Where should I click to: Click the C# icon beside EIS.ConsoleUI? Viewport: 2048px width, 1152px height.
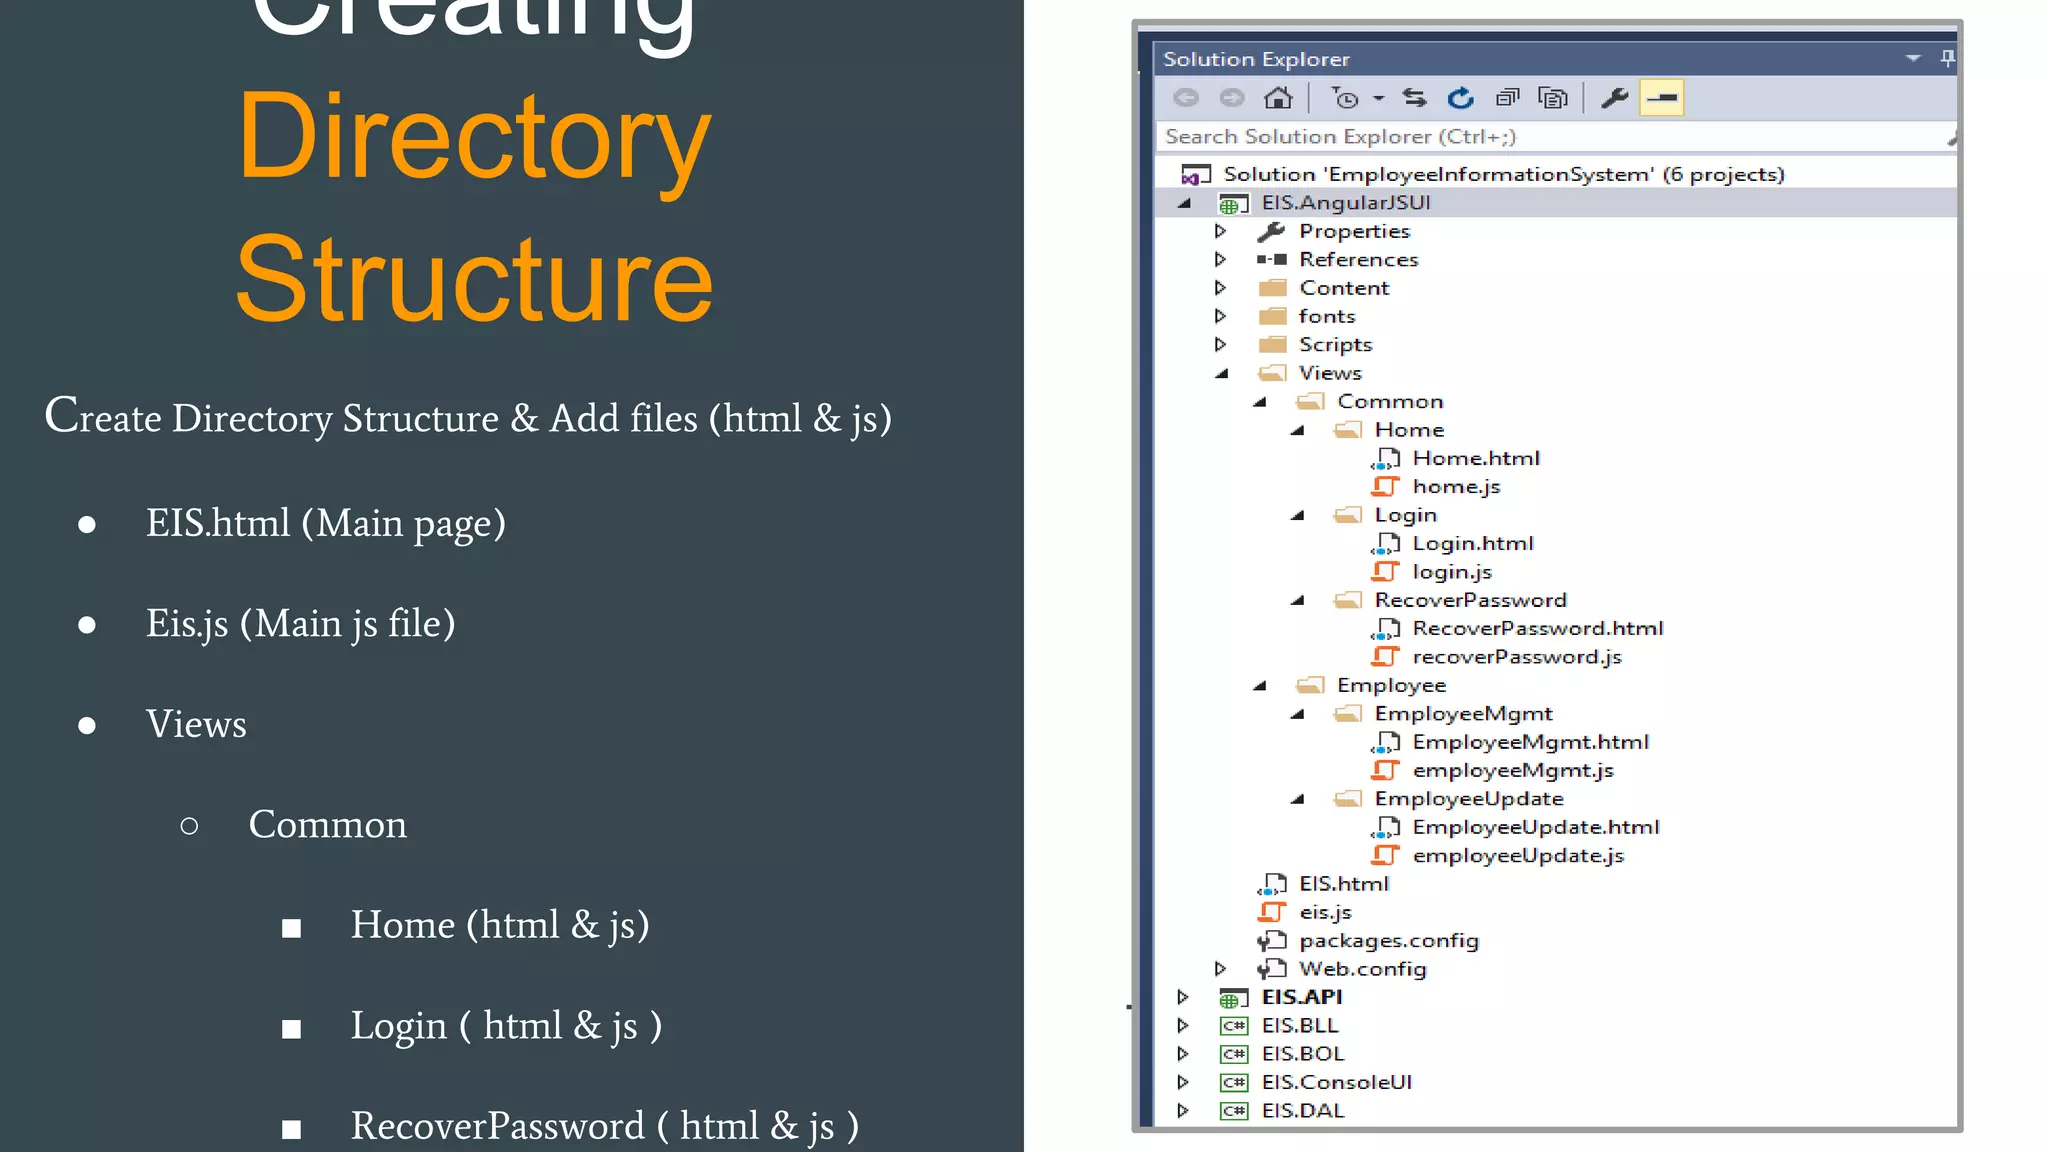pyautogui.click(x=1234, y=1083)
